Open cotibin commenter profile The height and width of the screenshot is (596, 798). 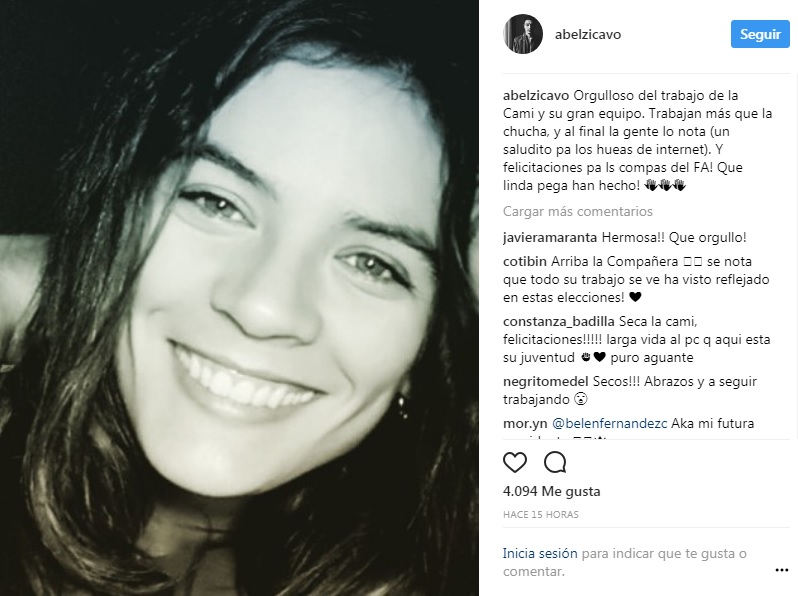(x=525, y=262)
